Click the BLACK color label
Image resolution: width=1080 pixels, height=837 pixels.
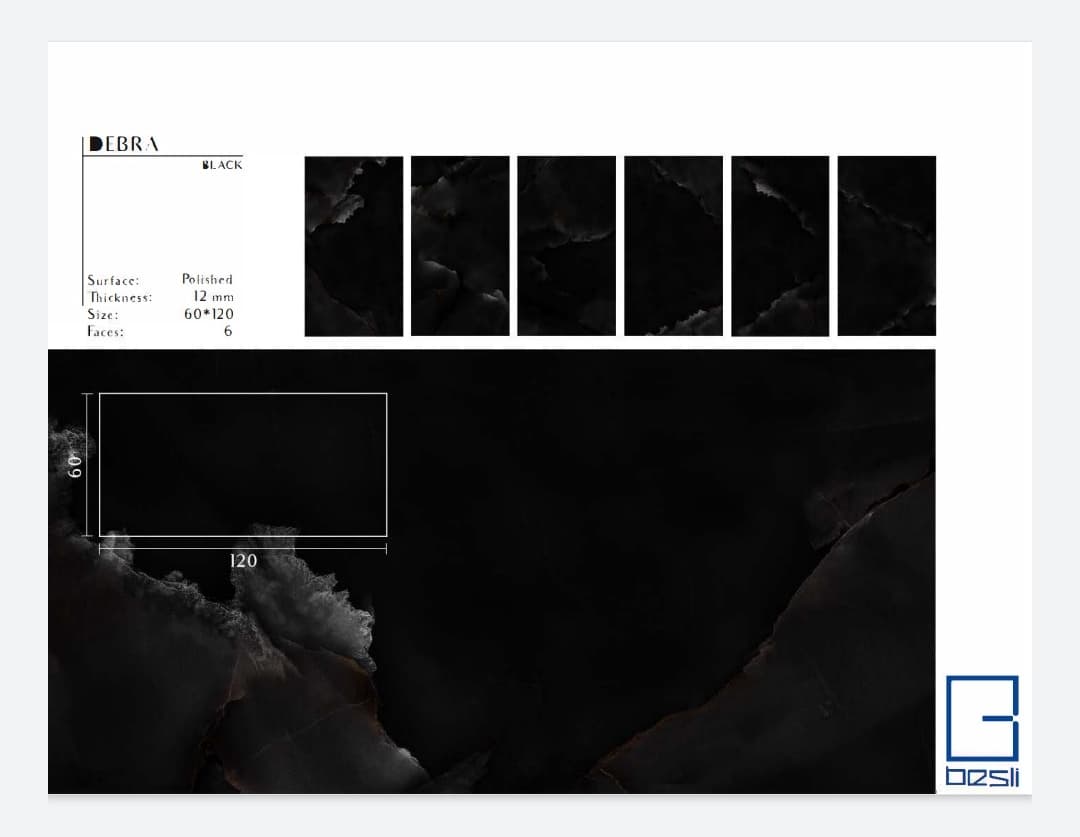(x=222, y=165)
